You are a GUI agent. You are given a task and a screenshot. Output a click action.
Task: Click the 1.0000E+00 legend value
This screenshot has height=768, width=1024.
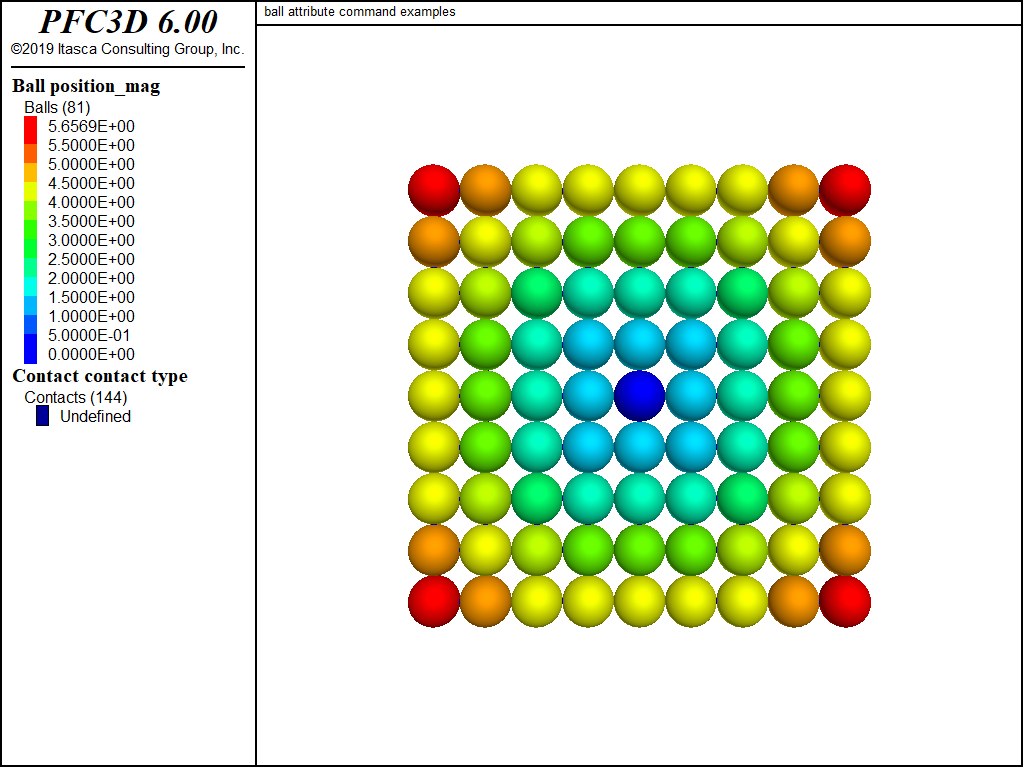pos(91,316)
